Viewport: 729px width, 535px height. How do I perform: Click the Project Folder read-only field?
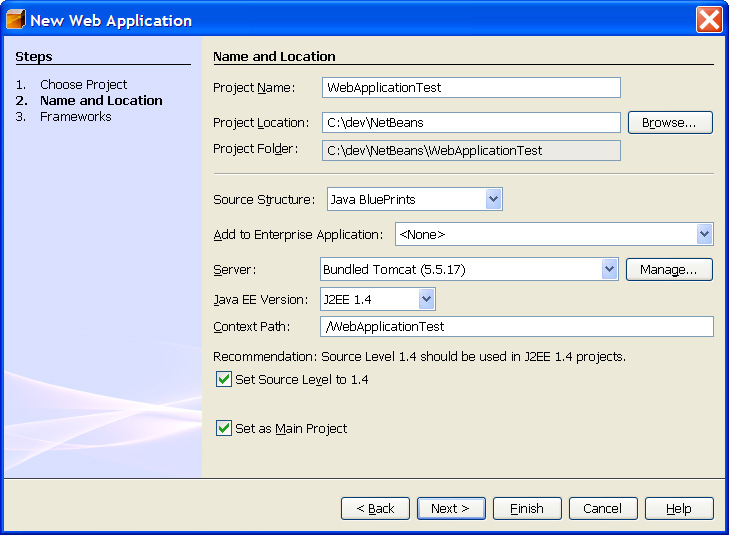tap(471, 150)
